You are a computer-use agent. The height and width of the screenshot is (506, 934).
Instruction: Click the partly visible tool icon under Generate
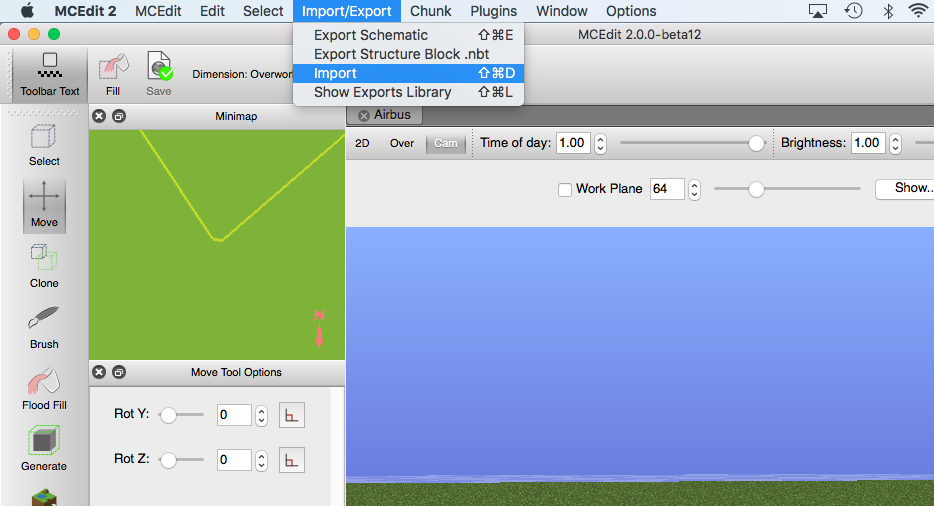tap(44, 498)
